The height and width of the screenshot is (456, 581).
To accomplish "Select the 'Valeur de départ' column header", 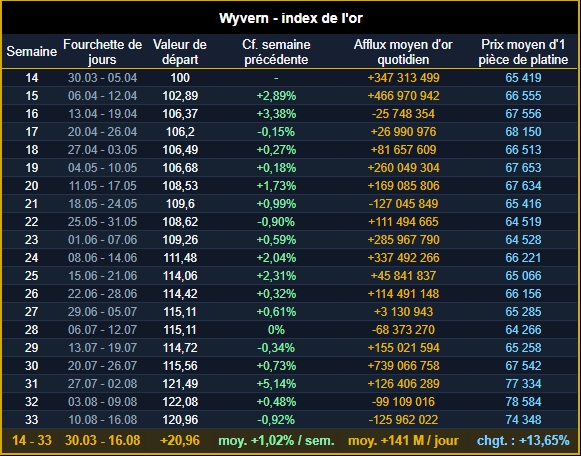I will 180,52.
